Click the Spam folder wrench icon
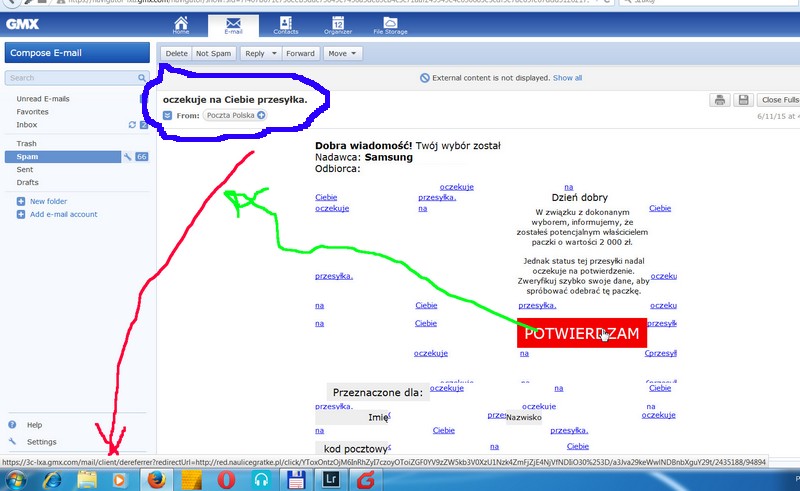The width and height of the screenshot is (800, 491). [128, 157]
